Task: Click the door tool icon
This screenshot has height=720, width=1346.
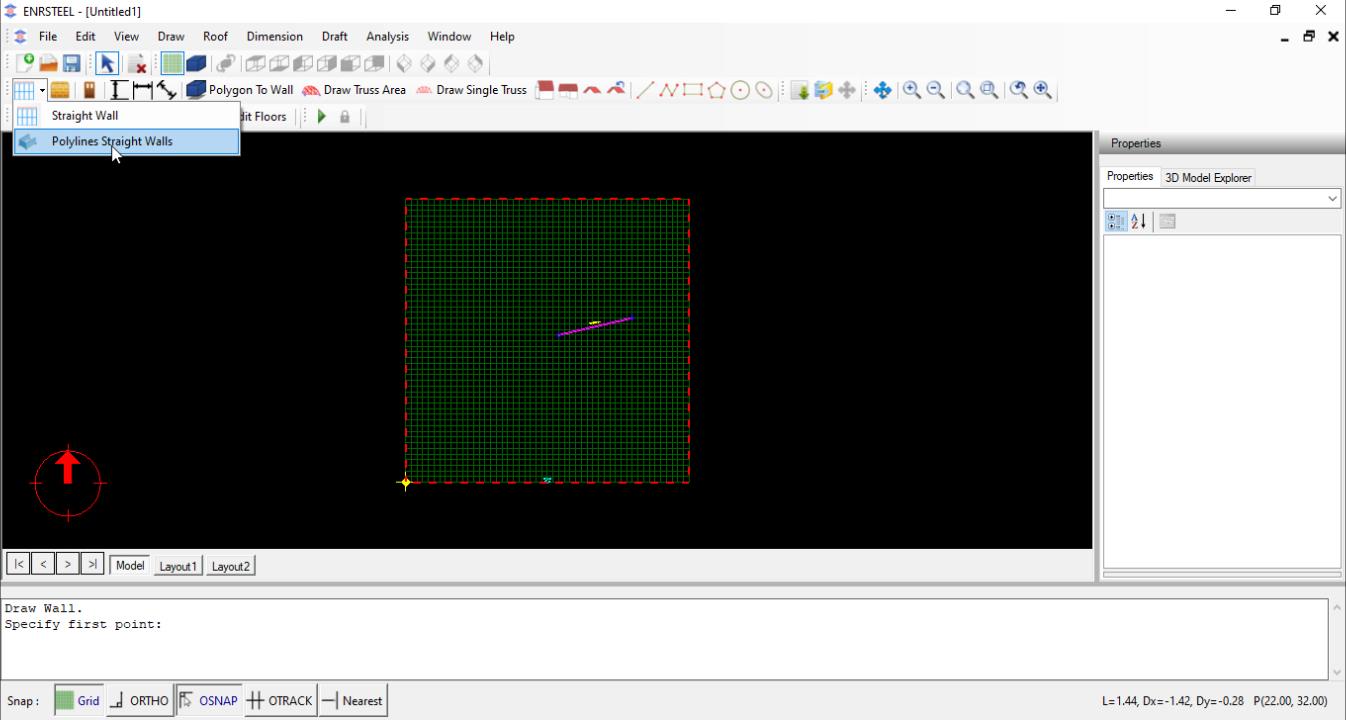Action: pyautogui.click(x=89, y=90)
